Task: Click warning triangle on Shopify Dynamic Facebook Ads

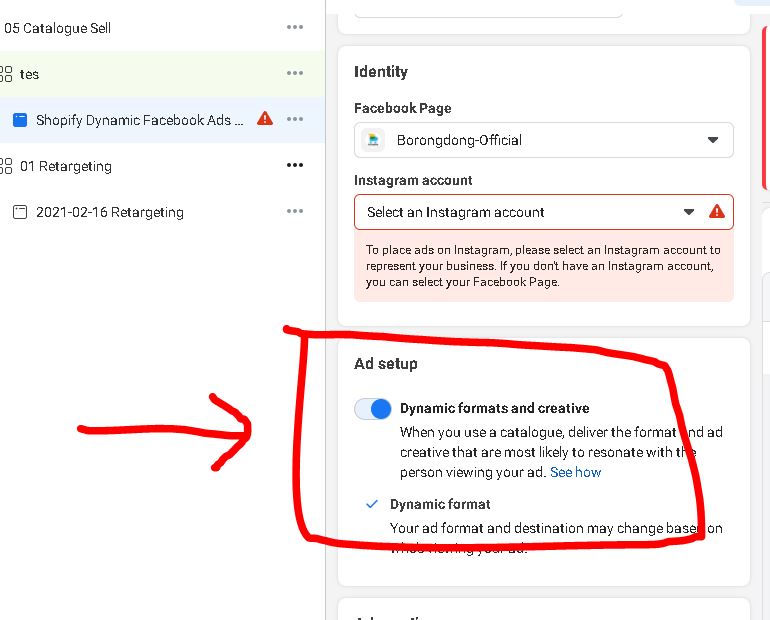Action: click(265, 118)
